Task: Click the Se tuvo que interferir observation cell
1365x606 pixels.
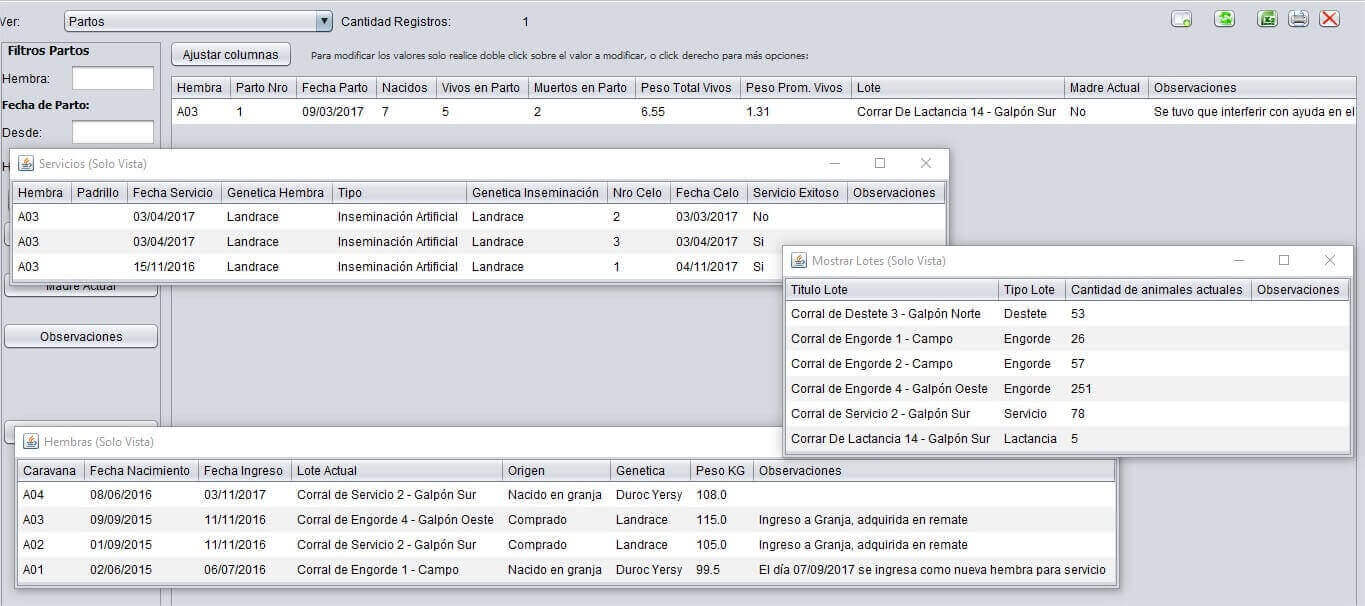Action: (1255, 112)
